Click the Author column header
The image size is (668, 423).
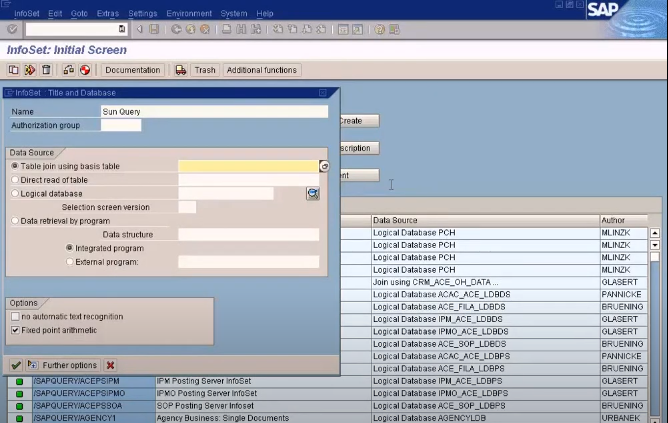pyautogui.click(x=624, y=220)
